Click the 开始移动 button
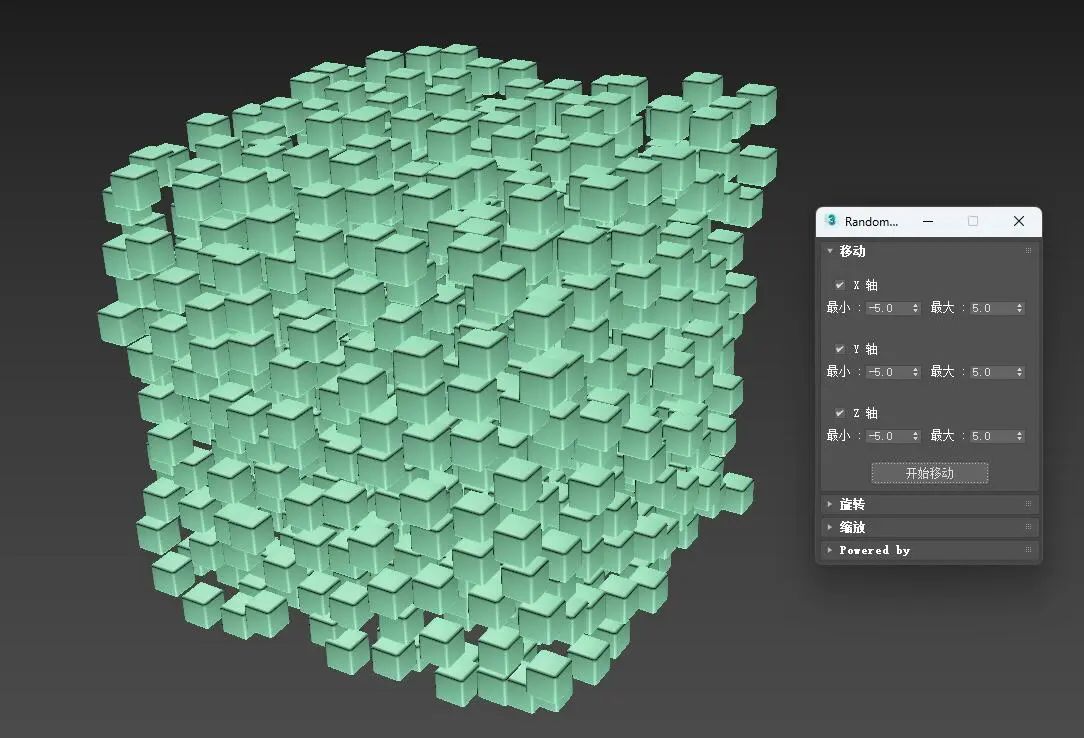This screenshot has width=1084, height=738. click(929, 473)
